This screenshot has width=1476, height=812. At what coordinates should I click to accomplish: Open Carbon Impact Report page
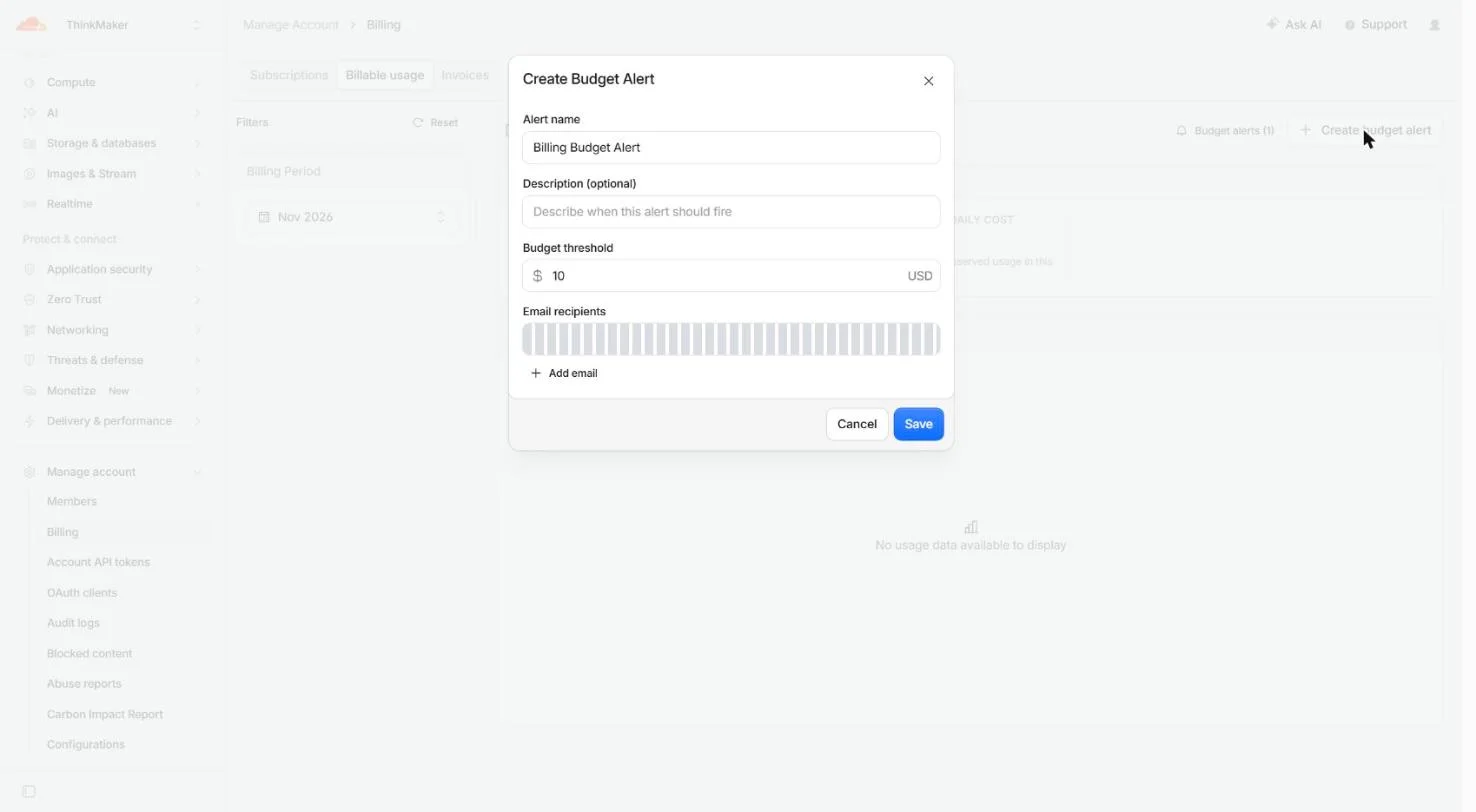pyautogui.click(x=105, y=715)
